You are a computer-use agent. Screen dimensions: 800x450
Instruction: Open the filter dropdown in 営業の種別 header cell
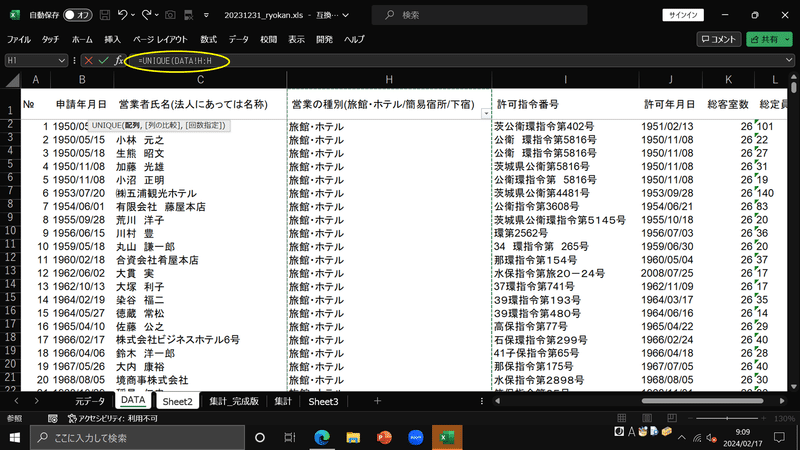click(x=486, y=114)
